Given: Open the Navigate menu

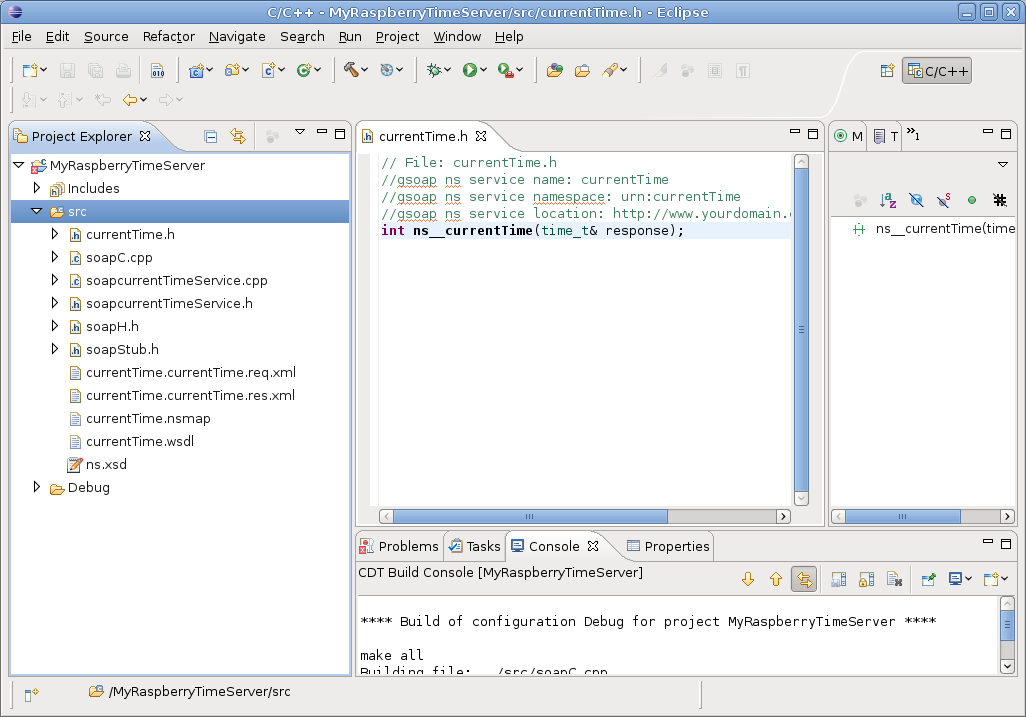Looking at the screenshot, I should coord(237,37).
